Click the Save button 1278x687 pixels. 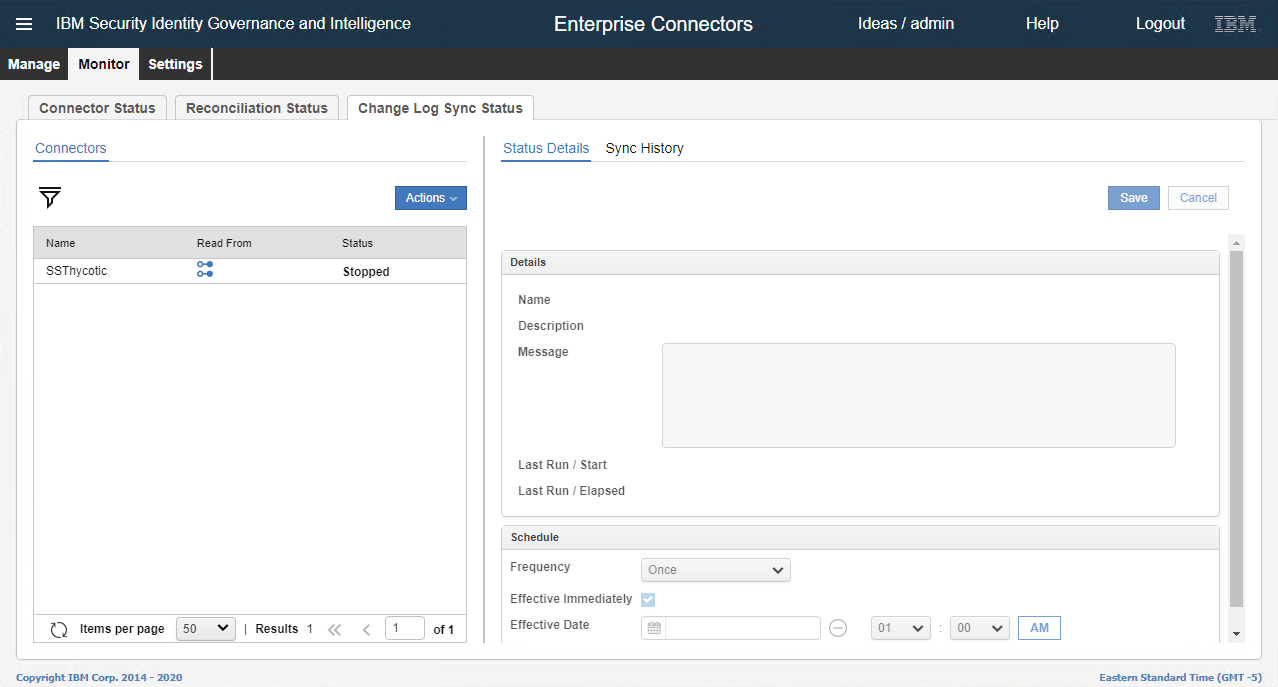[x=1133, y=198]
